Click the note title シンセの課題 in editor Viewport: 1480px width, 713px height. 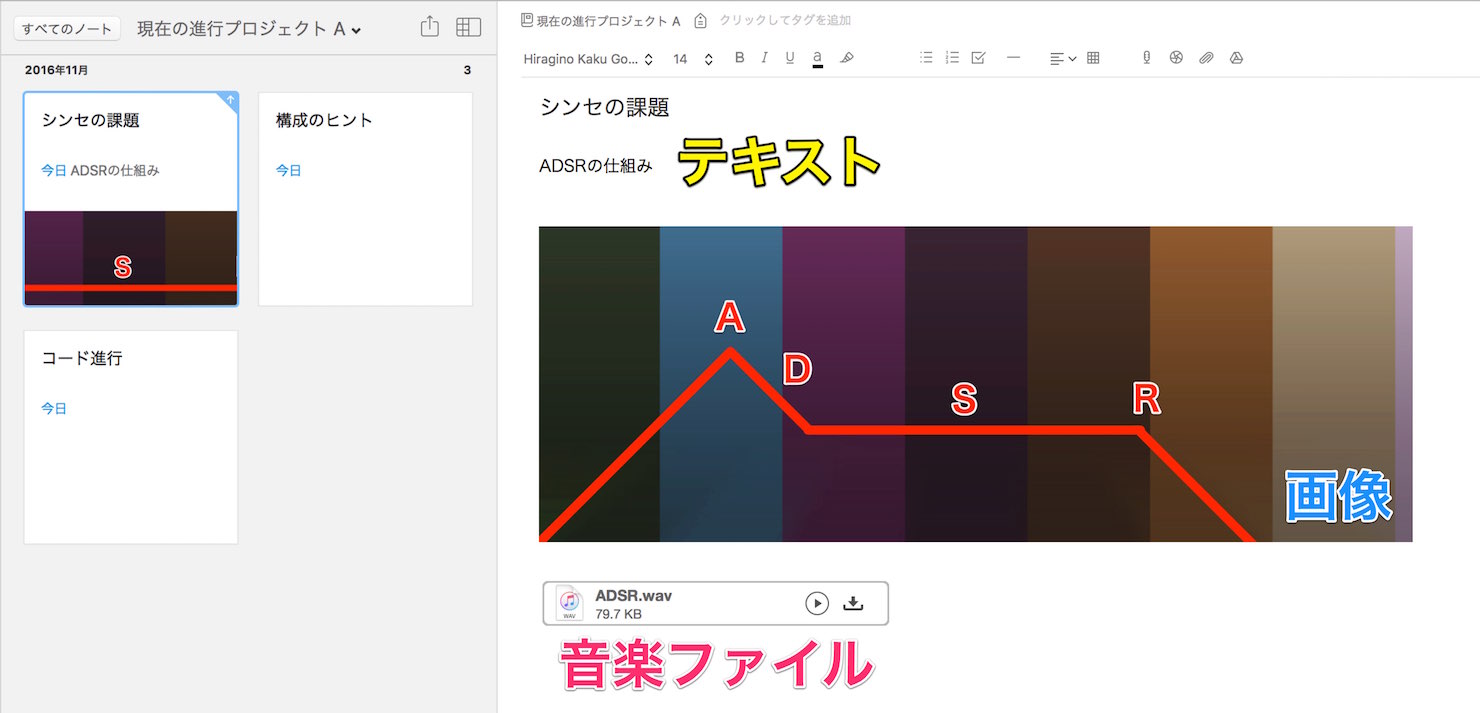click(x=604, y=107)
